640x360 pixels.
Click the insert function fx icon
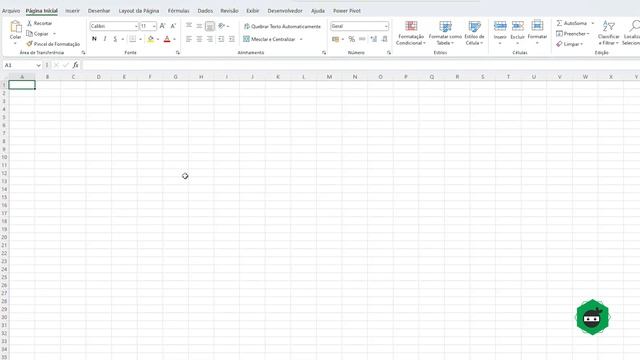76,65
